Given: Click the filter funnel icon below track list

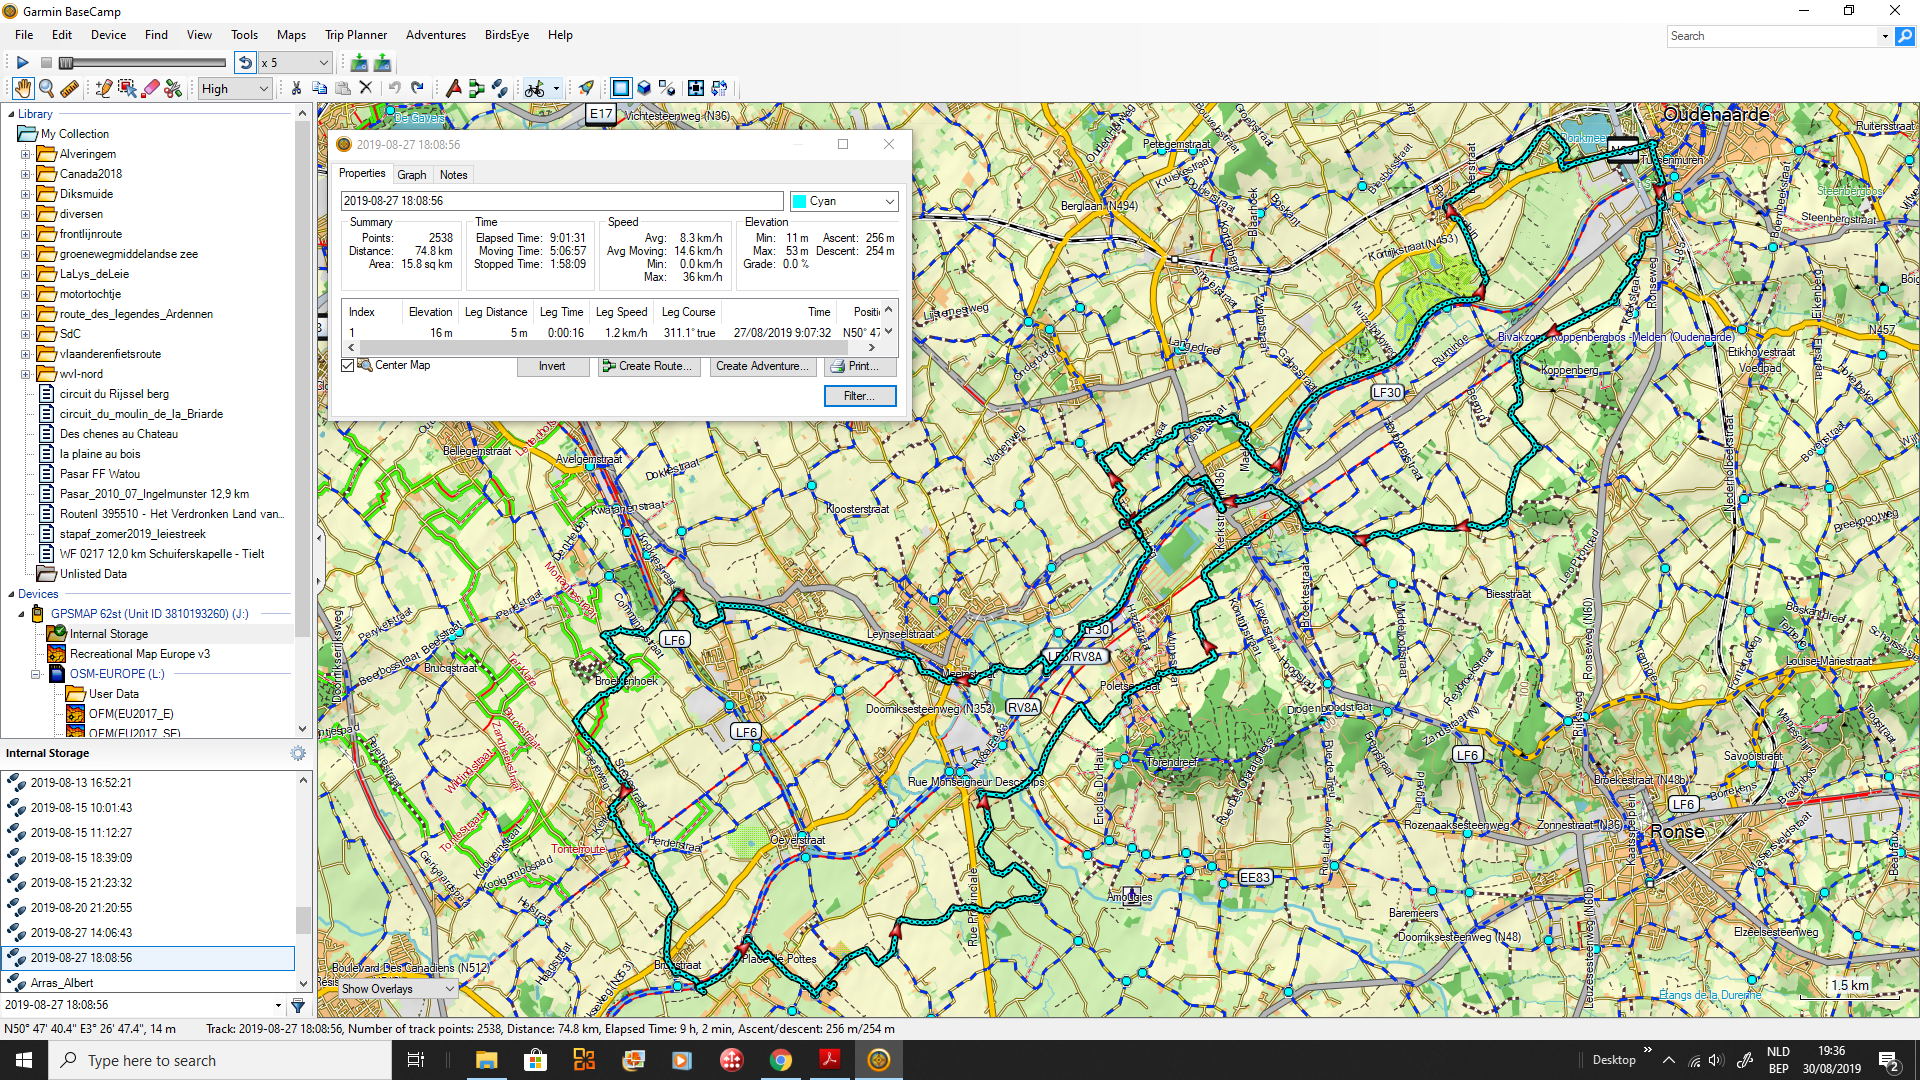Looking at the screenshot, I should 298,1005.
